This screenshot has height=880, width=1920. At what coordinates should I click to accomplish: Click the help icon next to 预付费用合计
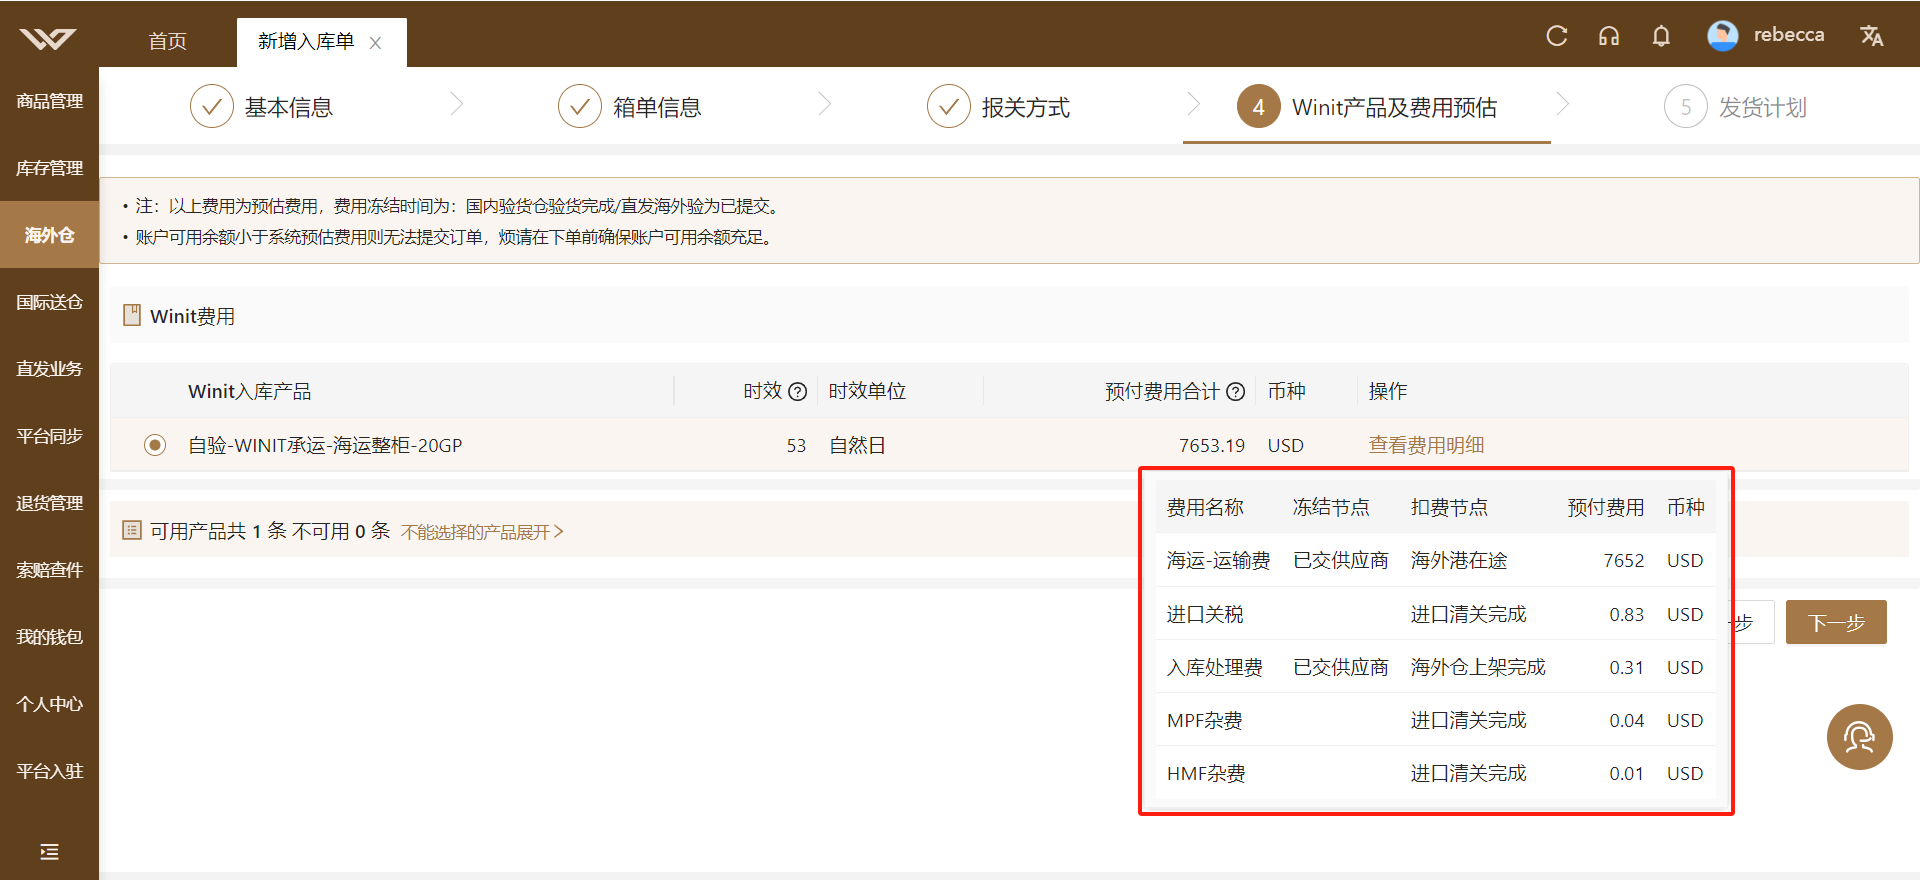point(1235,392)
